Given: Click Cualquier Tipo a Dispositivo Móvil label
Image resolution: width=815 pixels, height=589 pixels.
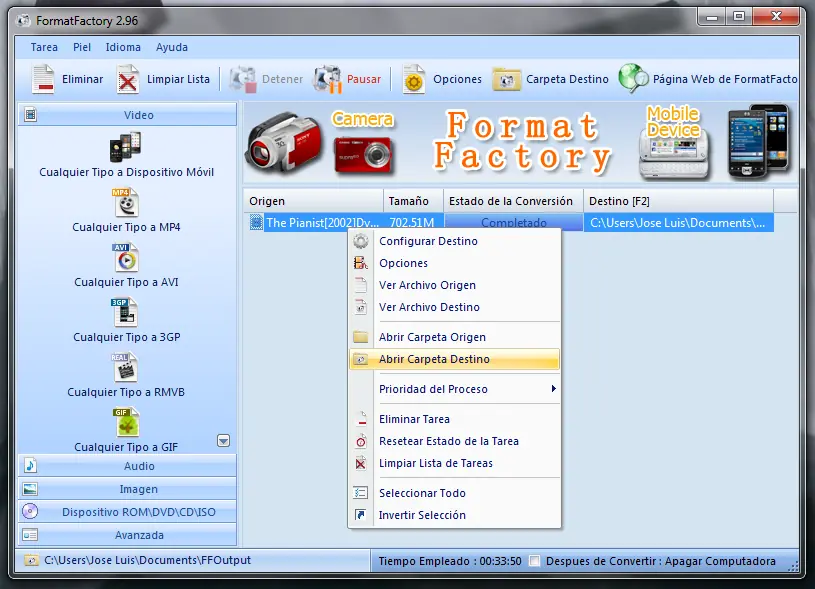Looking at the screenshot, I should coord(126,172).
